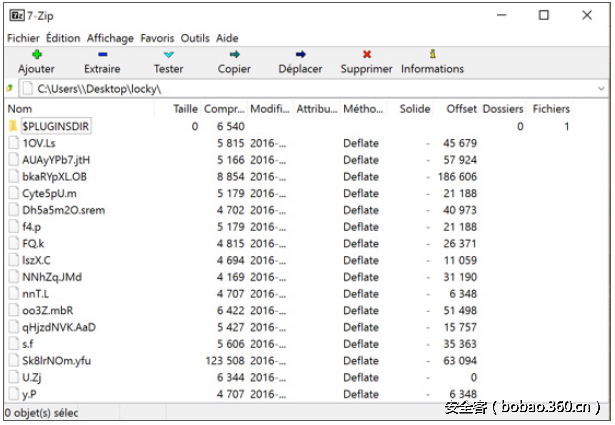Click the red Supprimer X icon
This screenshot has height=425, width=615.
coord(366,55)
